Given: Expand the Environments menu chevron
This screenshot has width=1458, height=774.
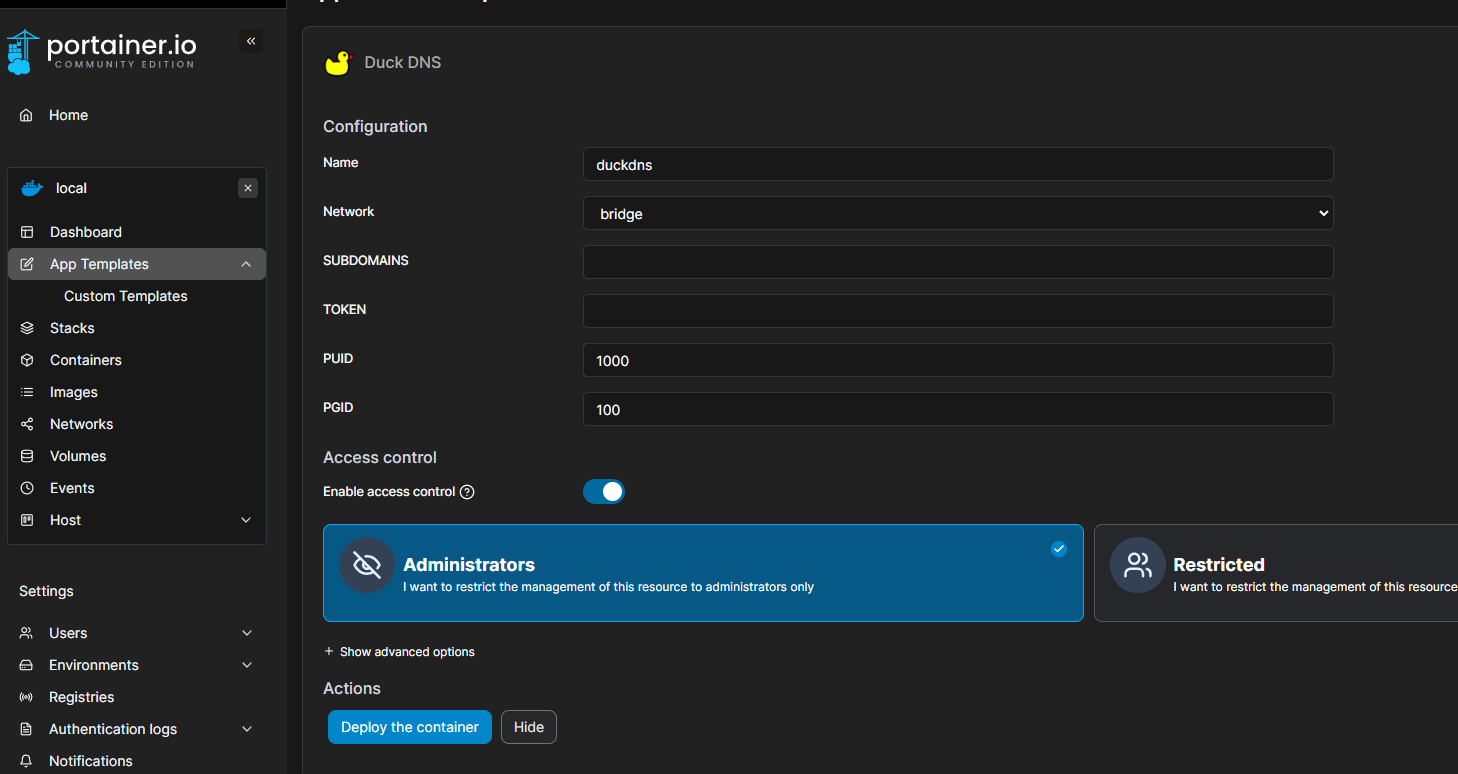Looking at the screenshot, I should pyautogui.click(x=247, y=665).
